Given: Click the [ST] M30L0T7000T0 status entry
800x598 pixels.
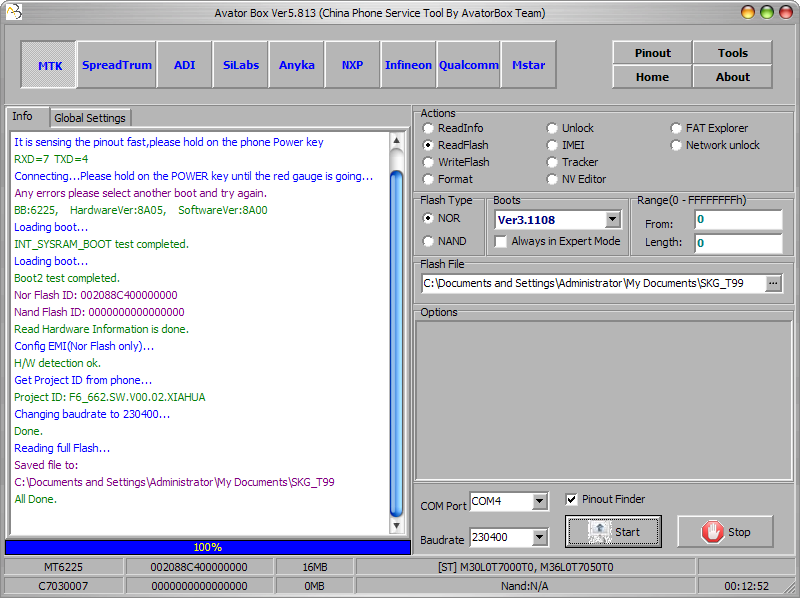Looking at the screenshot, I should point(526,567).
